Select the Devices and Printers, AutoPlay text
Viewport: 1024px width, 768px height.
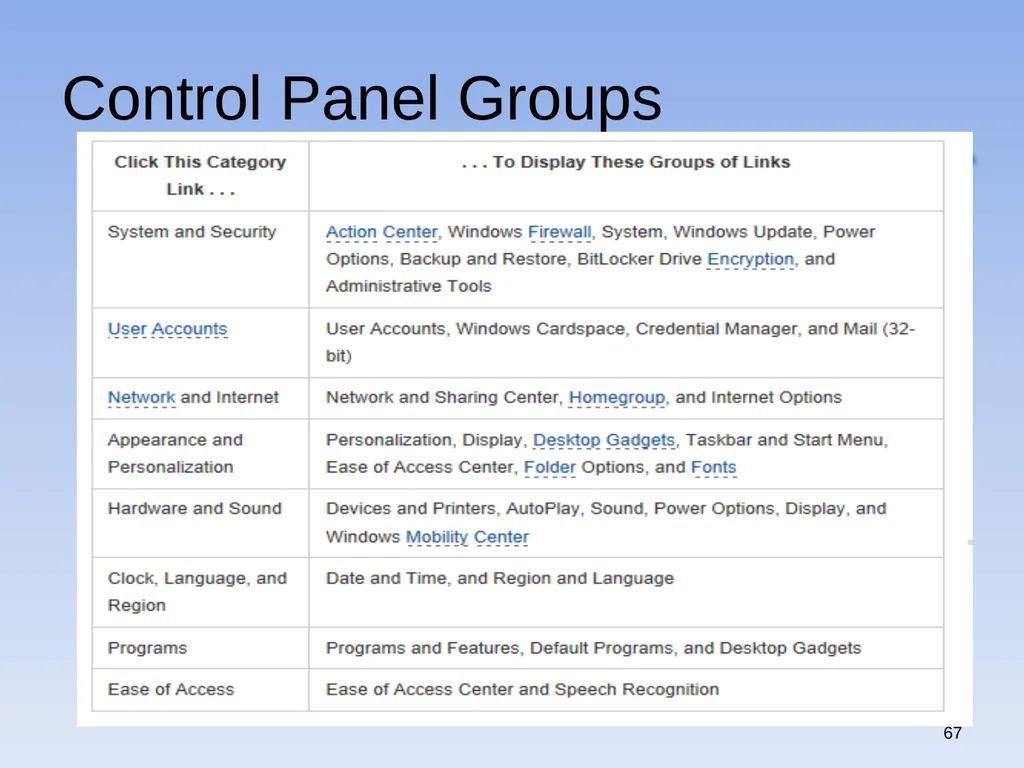tap(606, 522)
